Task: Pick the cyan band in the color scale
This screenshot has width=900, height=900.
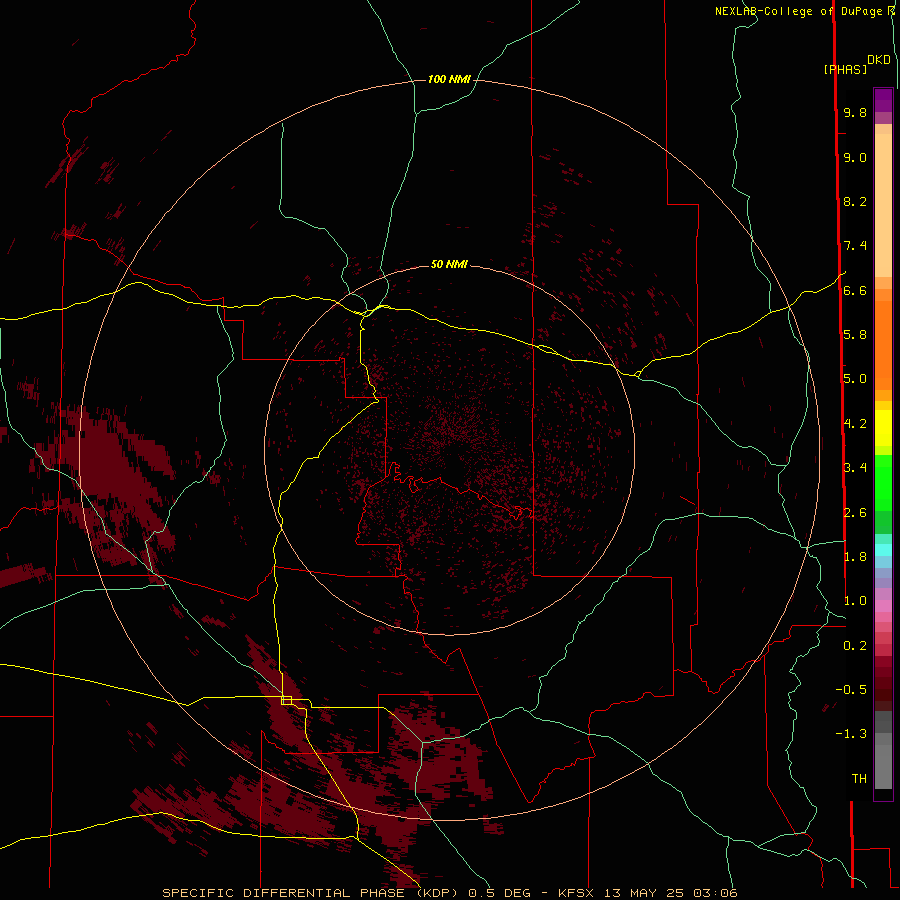Action: (883, 550)
